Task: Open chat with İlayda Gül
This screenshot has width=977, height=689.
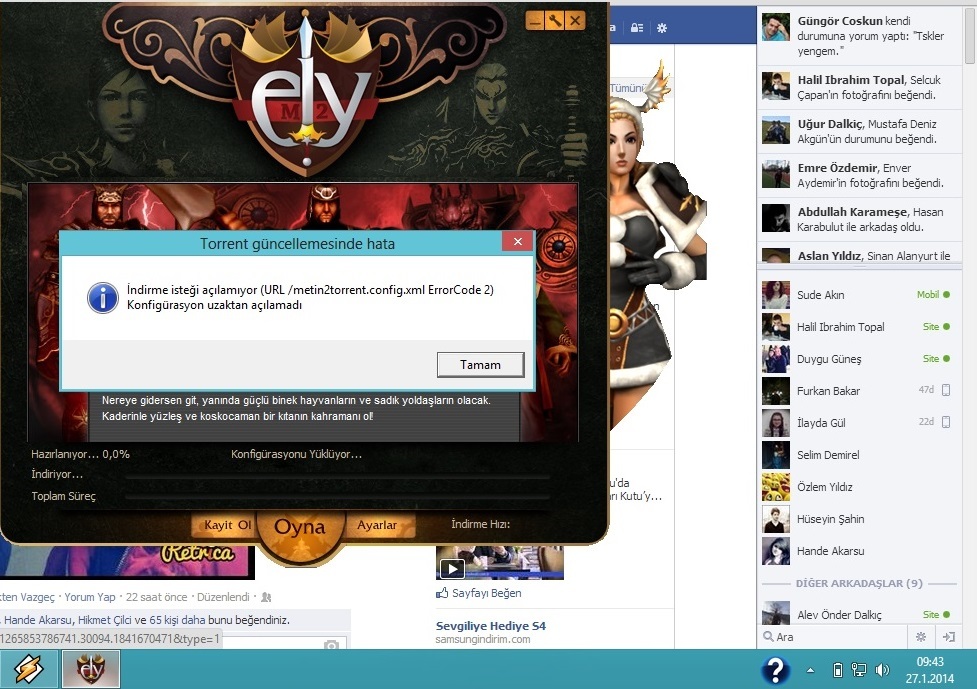Action: 859,422
